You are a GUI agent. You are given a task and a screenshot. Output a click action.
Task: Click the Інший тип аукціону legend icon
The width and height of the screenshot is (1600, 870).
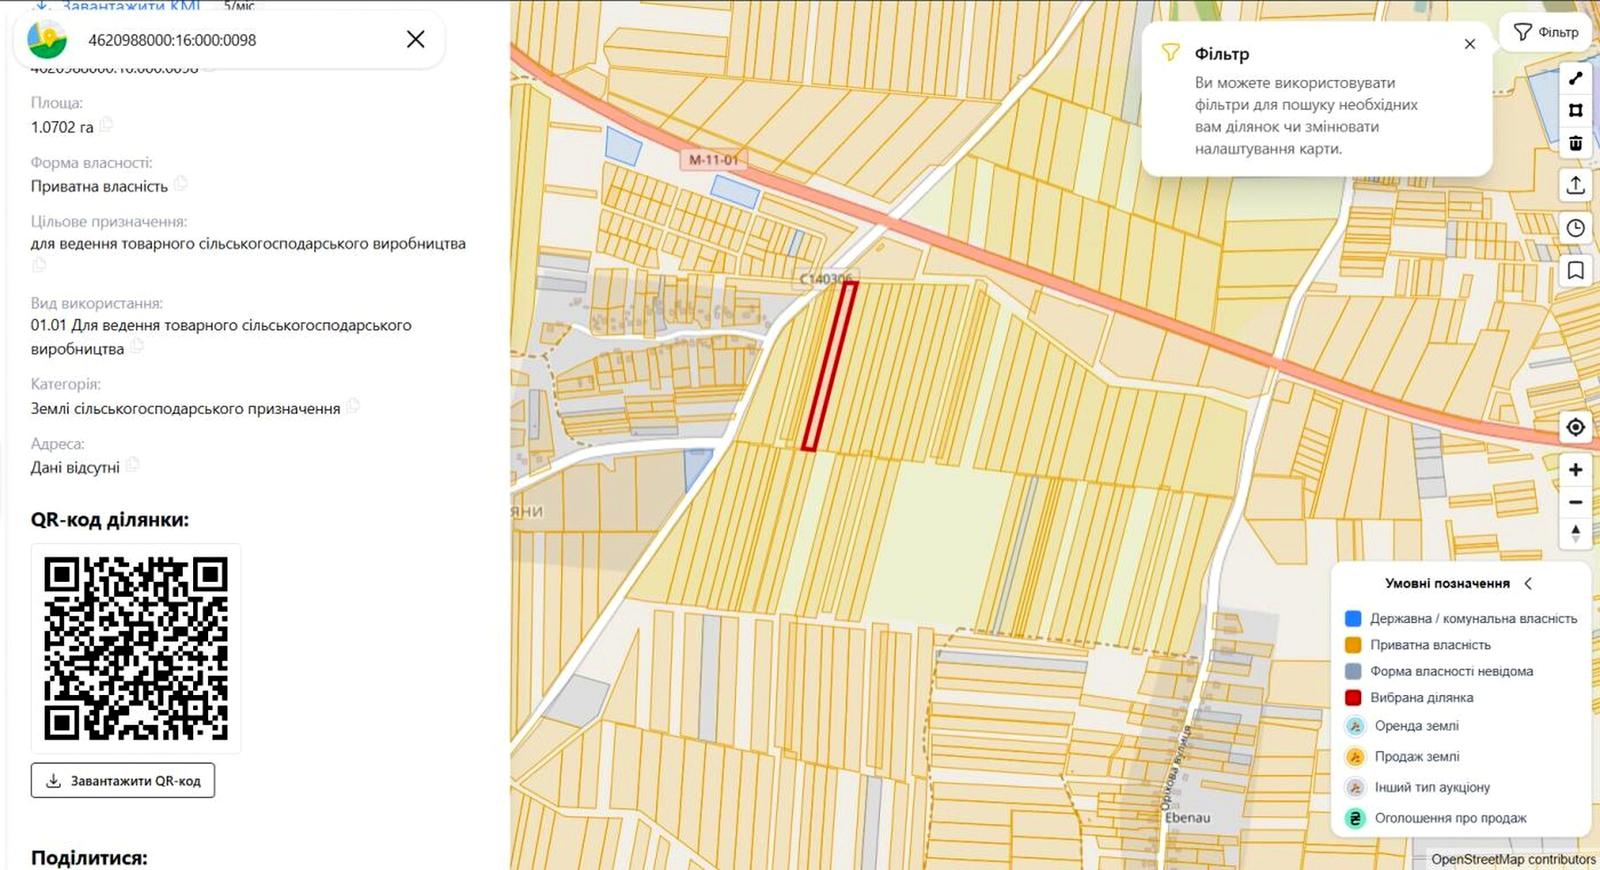[1355, 787]
